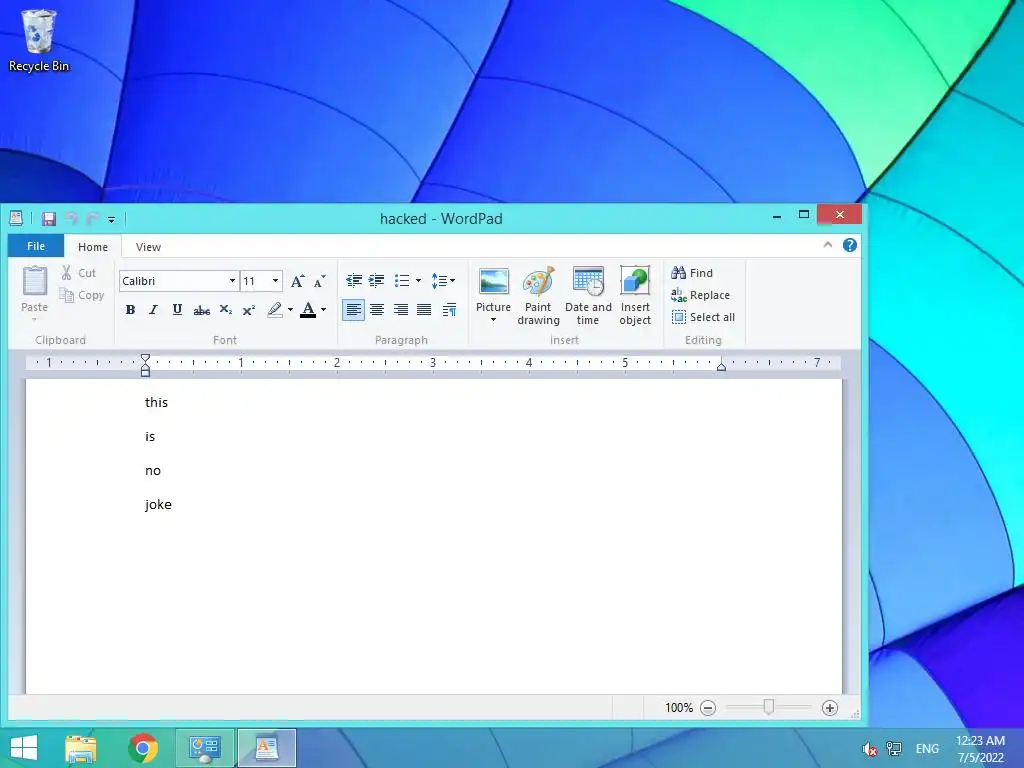The image size is (1024, 768).
Task: Click the Cut button
Action: tap(79, 273)
